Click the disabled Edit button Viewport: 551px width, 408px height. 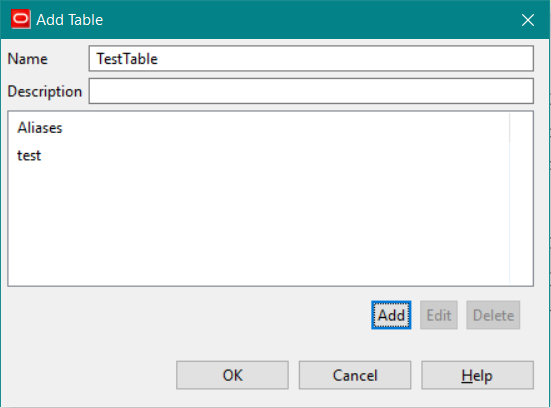[x=439, y=315]
